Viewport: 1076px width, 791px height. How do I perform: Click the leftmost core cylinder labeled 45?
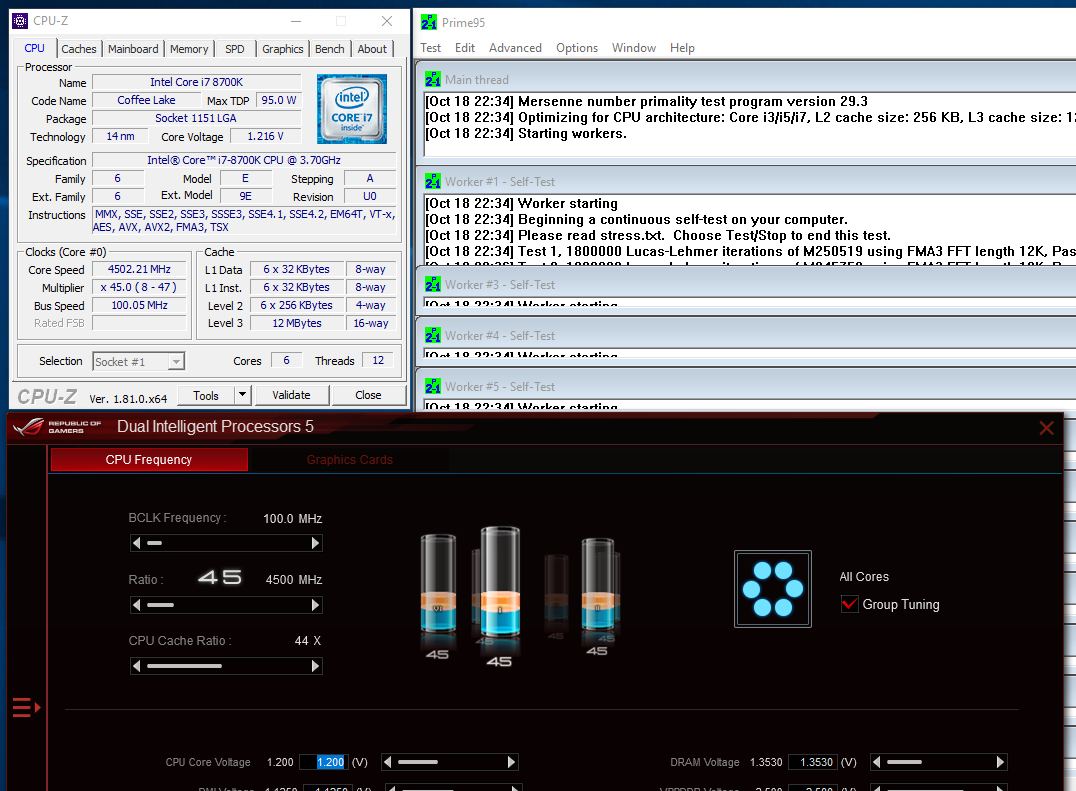click(x=438, y=583)
